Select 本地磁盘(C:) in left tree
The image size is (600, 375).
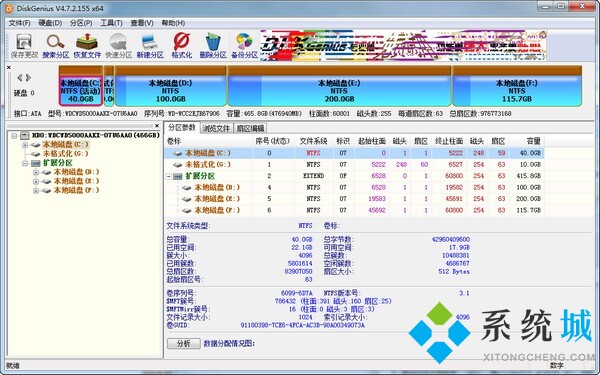(x=65, y=144)
